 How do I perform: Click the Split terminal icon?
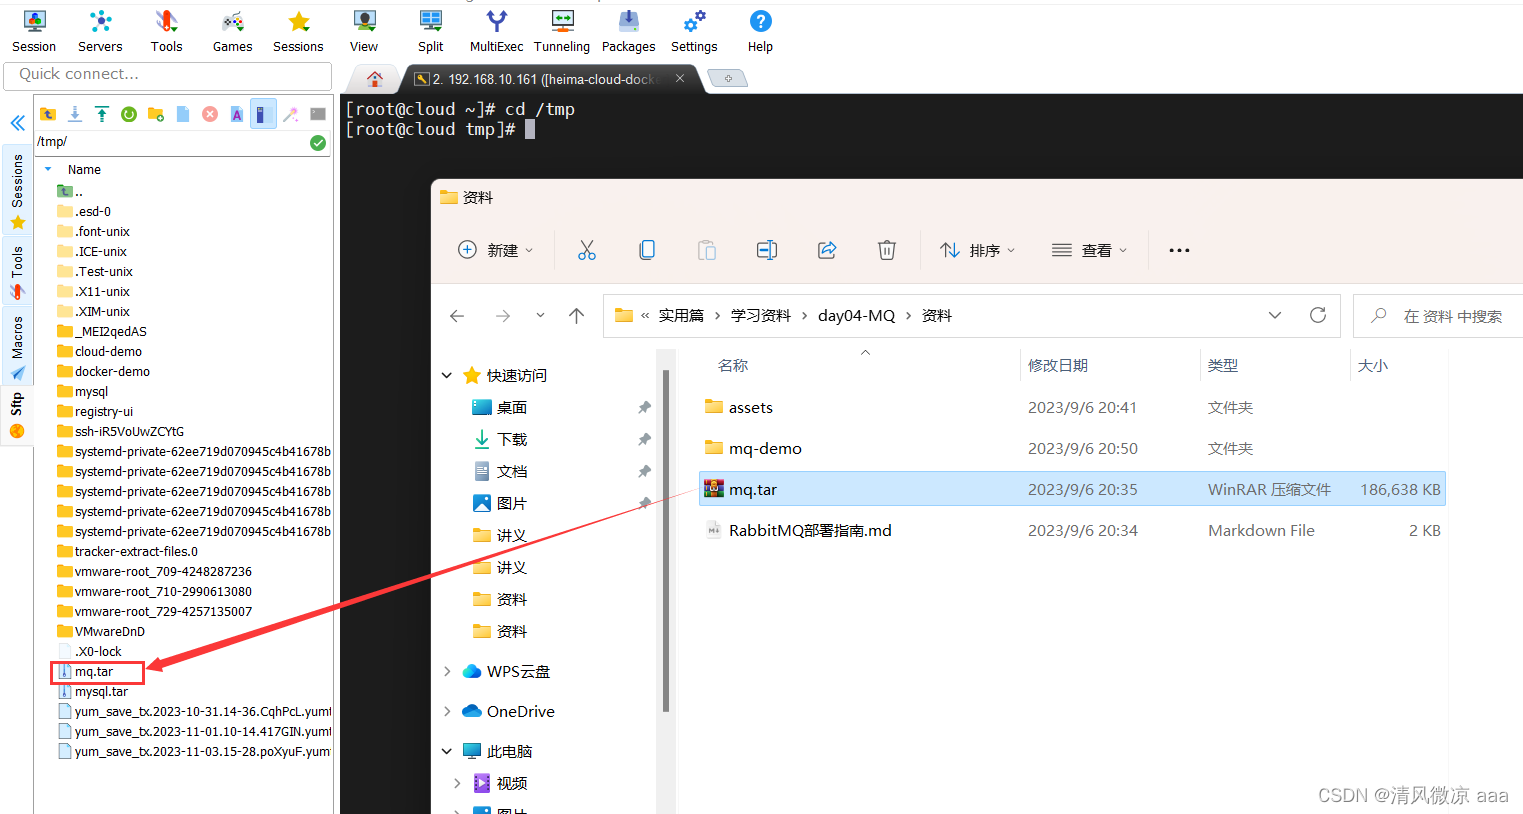pos(431,31)
